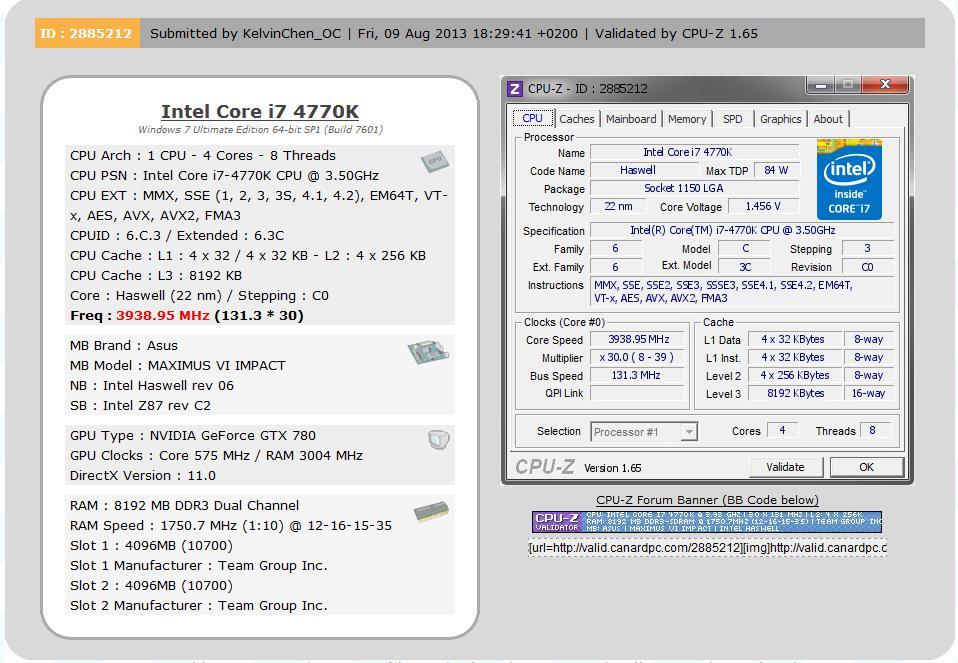Screen dimensions: 958x663
Task: Select the SPD tab
Action: click(733, 119)
